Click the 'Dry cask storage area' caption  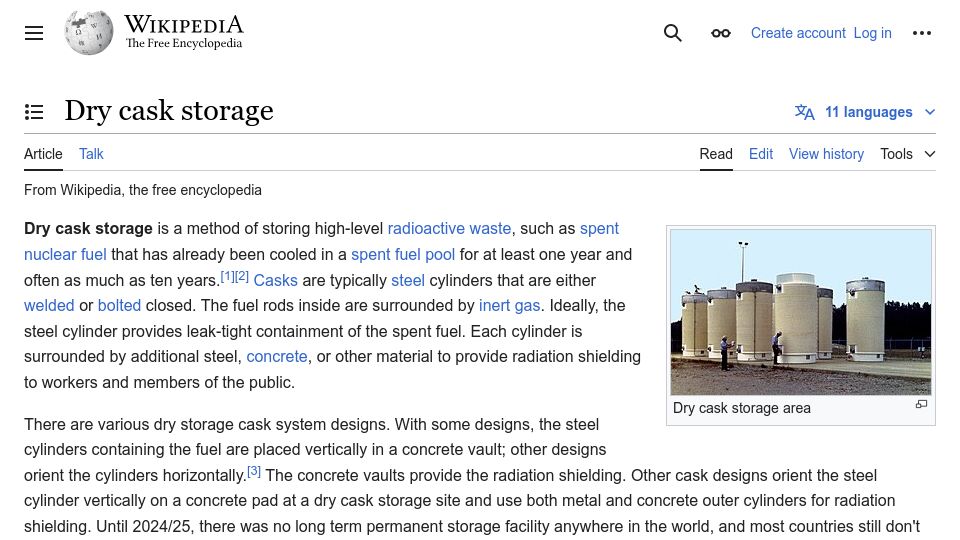pyautogui.click(x=741, y=408)
